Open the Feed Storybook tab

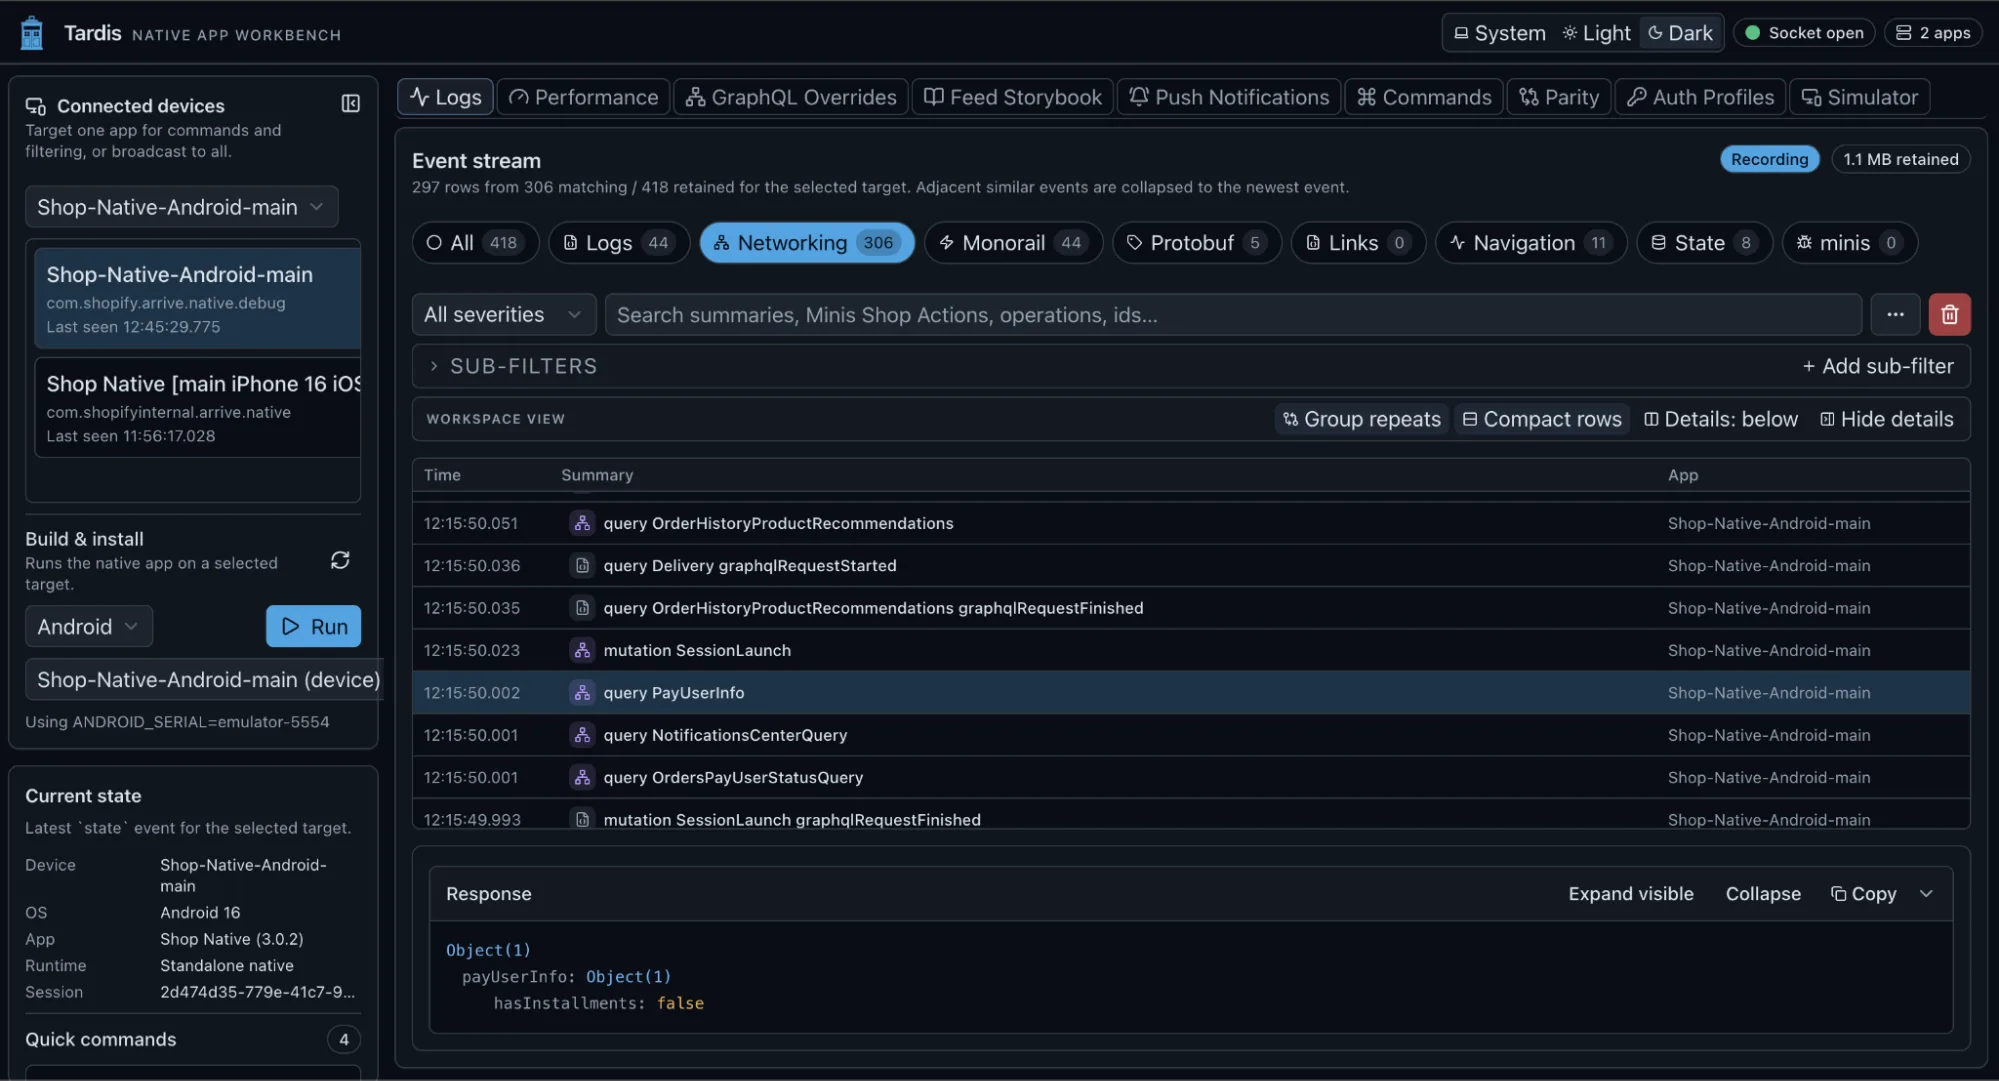1013,97
